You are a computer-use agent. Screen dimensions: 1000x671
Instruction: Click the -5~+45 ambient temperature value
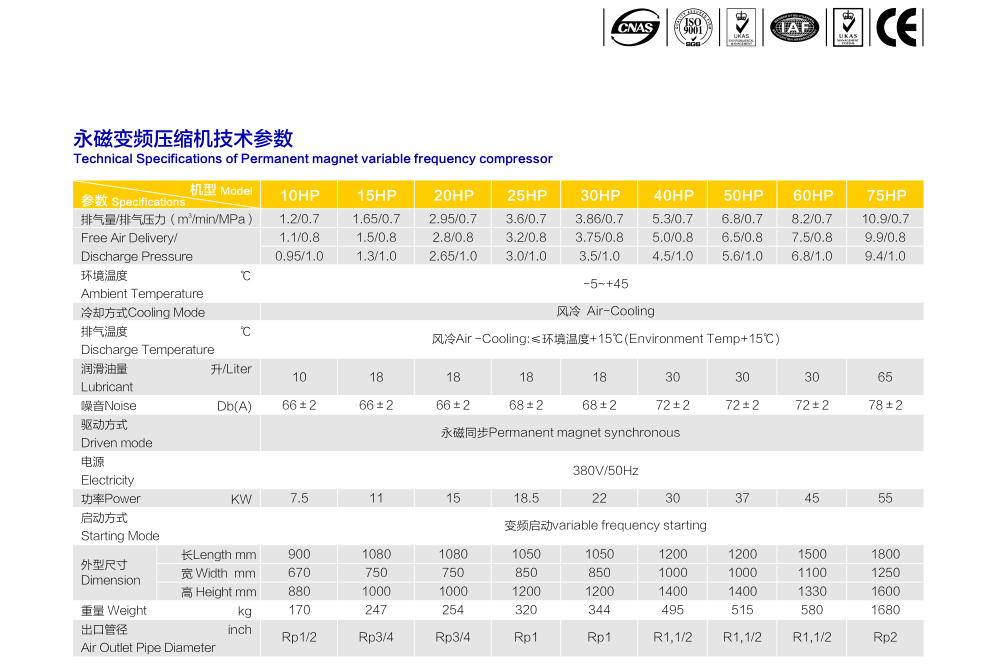click(x=605, y=284)
